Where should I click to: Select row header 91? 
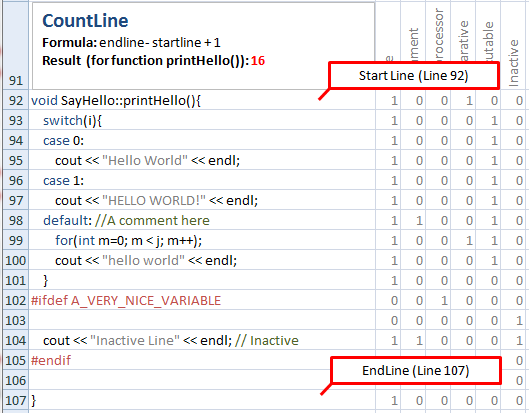click(x=16, y=45)
